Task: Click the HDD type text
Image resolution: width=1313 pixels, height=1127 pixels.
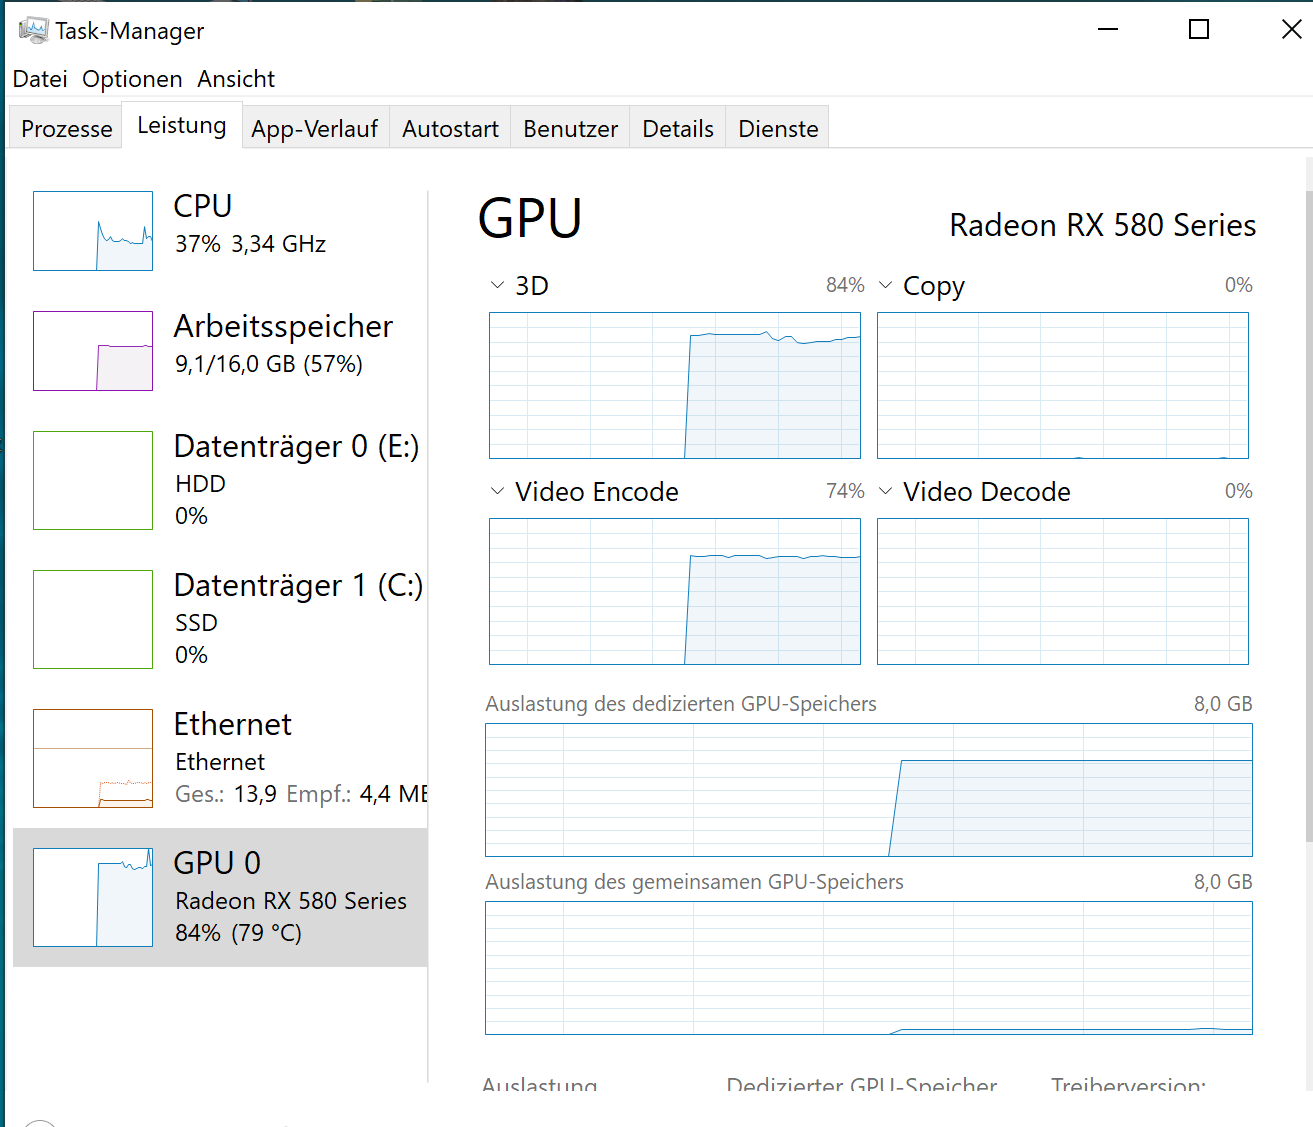Action: click(201, 484)
